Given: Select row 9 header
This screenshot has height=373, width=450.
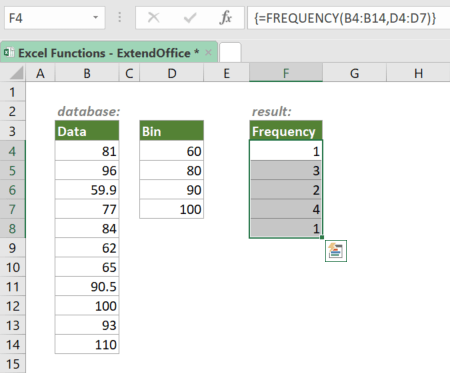Looking at the screenshot, I should tap(13, 248).
